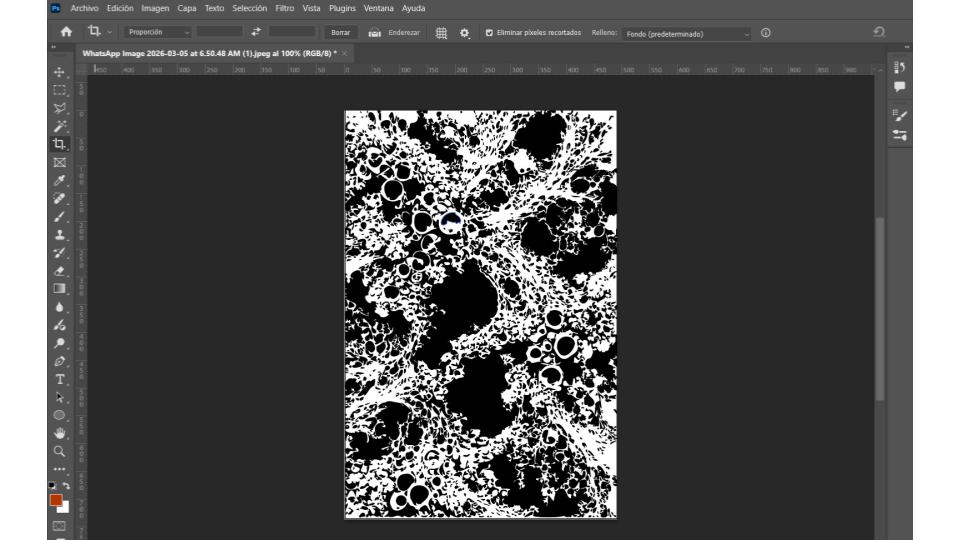The height and width of the screenshot is (540, 960).
Task: Select the Eyedropper tool
Action: coord(59,180)
